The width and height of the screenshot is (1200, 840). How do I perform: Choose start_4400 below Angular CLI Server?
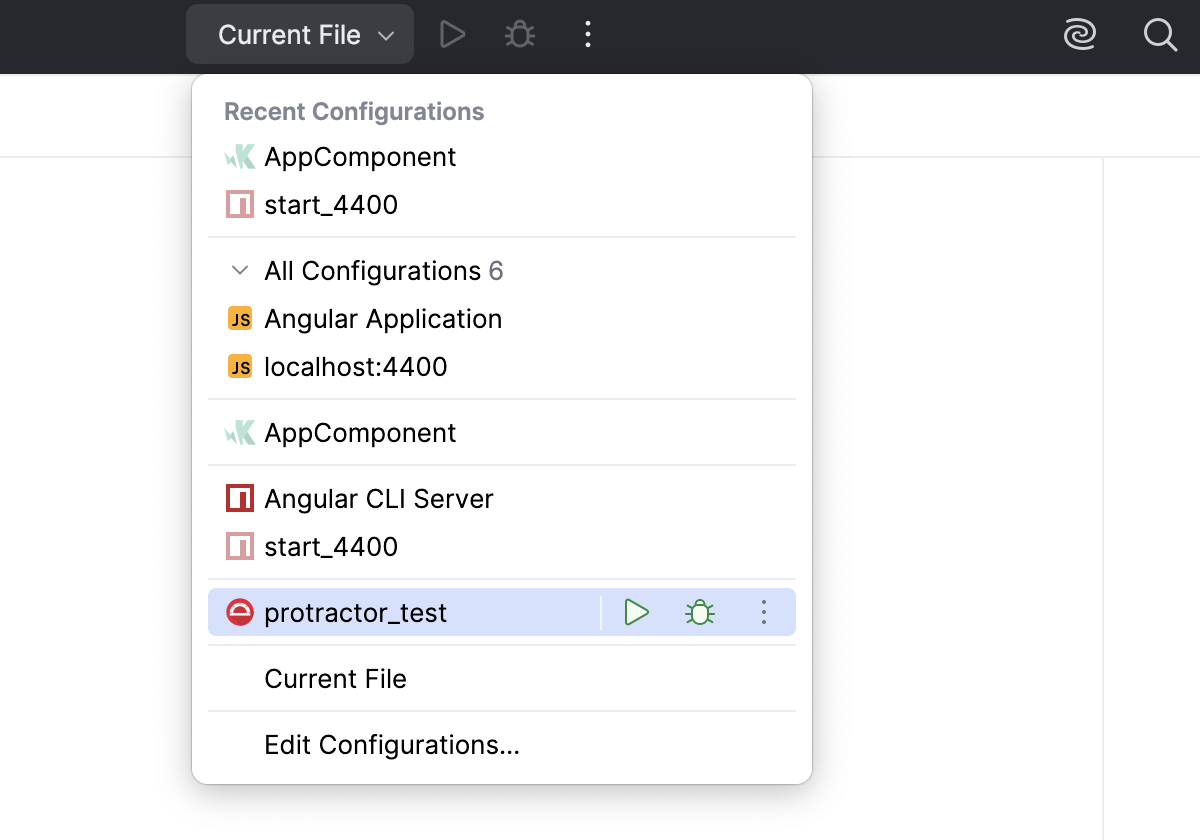pyautogui.click(x=502, y=547)
